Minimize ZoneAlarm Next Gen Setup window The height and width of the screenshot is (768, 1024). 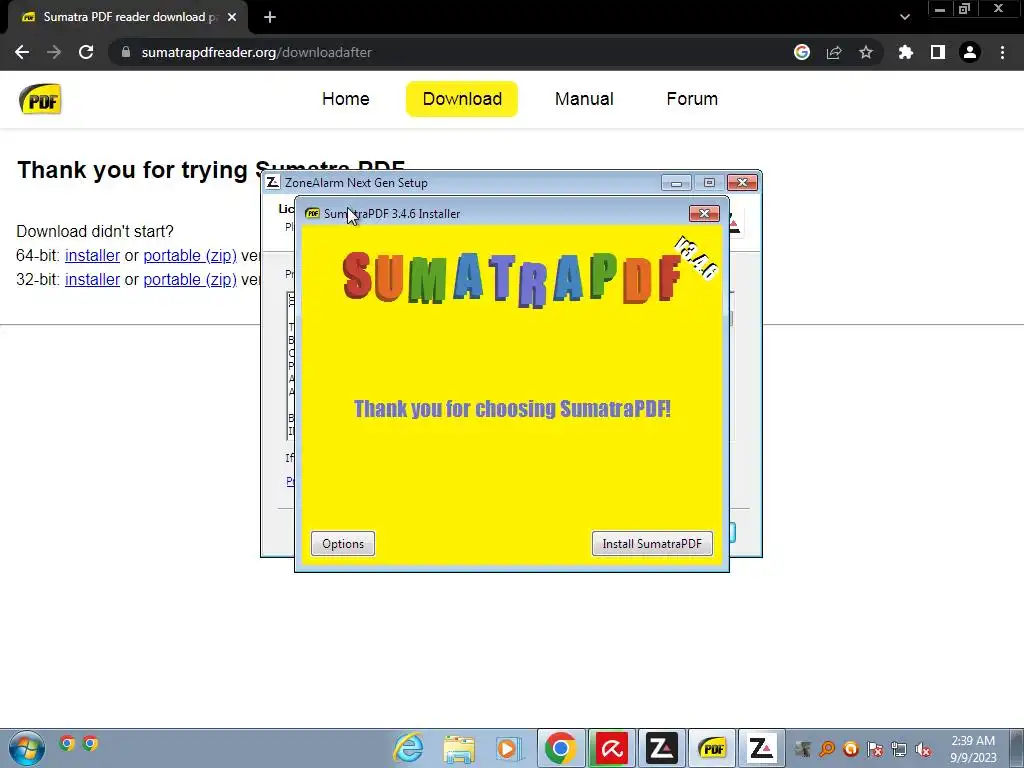click(676, 183)
